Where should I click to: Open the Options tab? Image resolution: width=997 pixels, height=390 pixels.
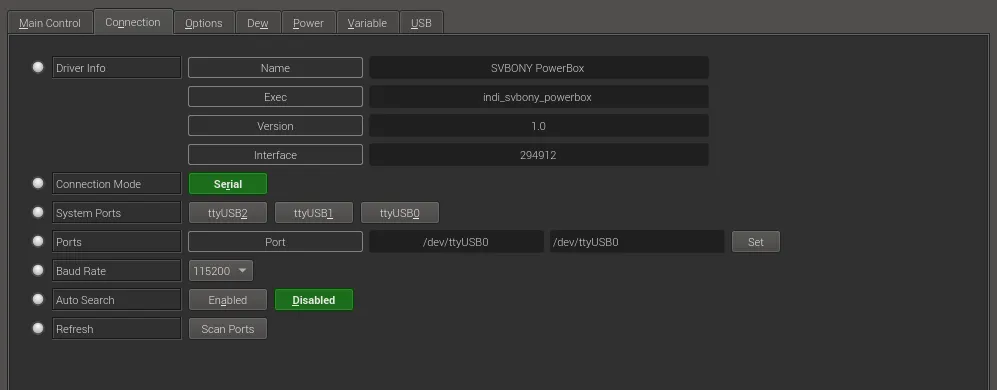point(203,23)
